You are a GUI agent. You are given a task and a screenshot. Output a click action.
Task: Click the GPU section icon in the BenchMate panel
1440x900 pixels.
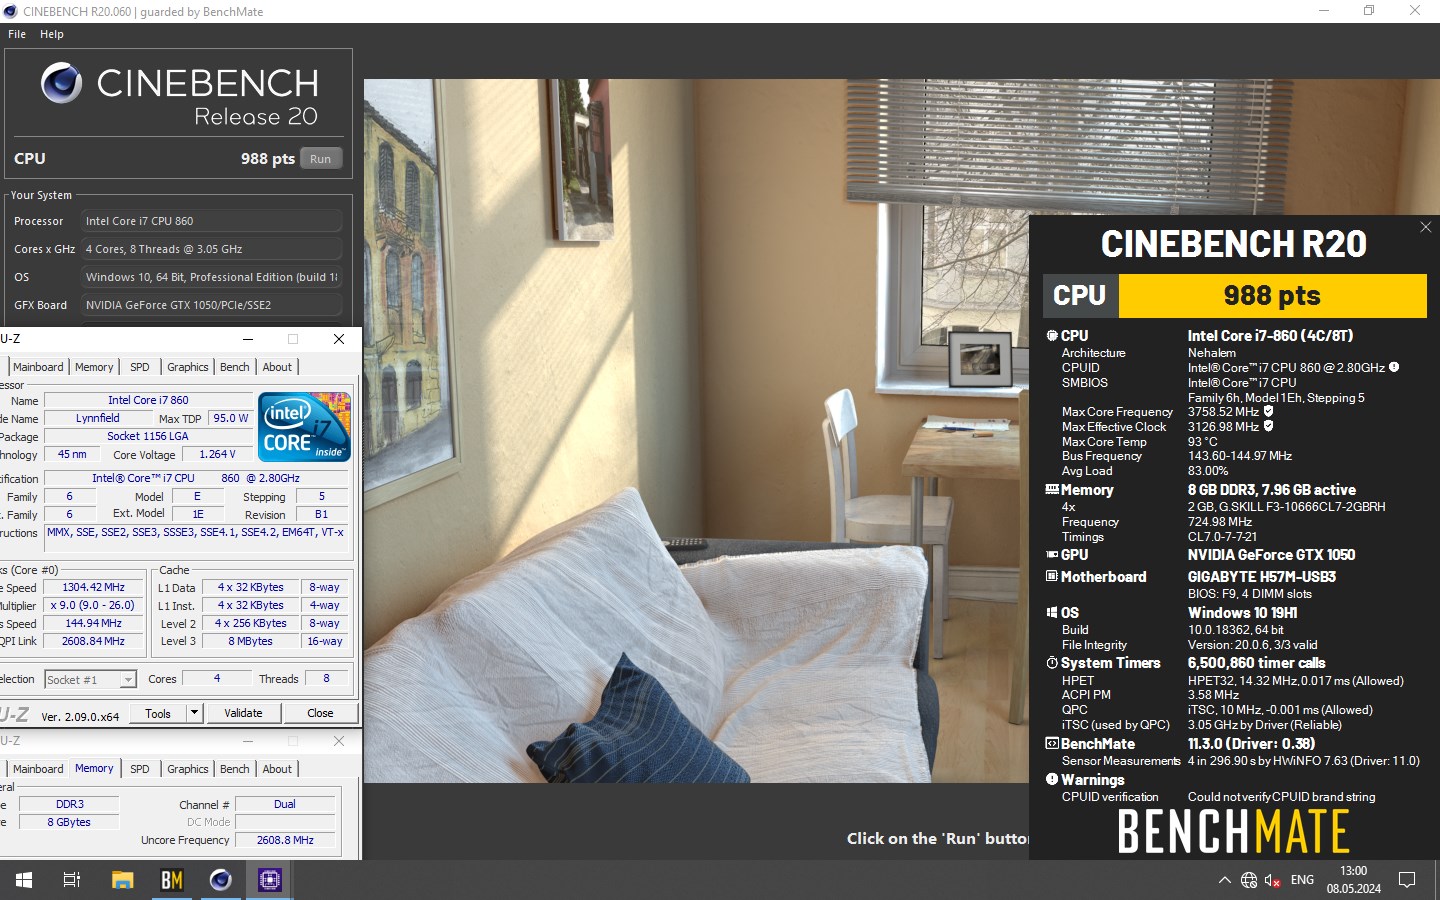point(1052,555)
